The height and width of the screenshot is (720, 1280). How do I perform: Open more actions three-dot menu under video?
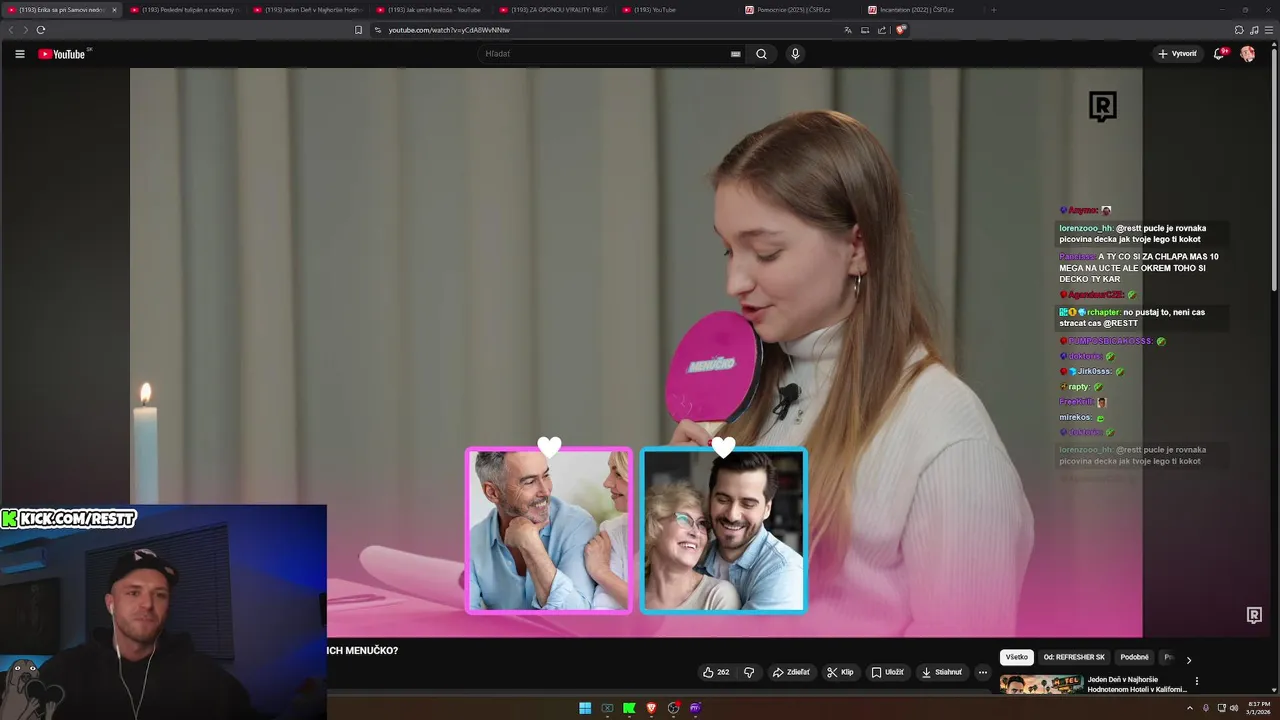[x=982, y=672]
